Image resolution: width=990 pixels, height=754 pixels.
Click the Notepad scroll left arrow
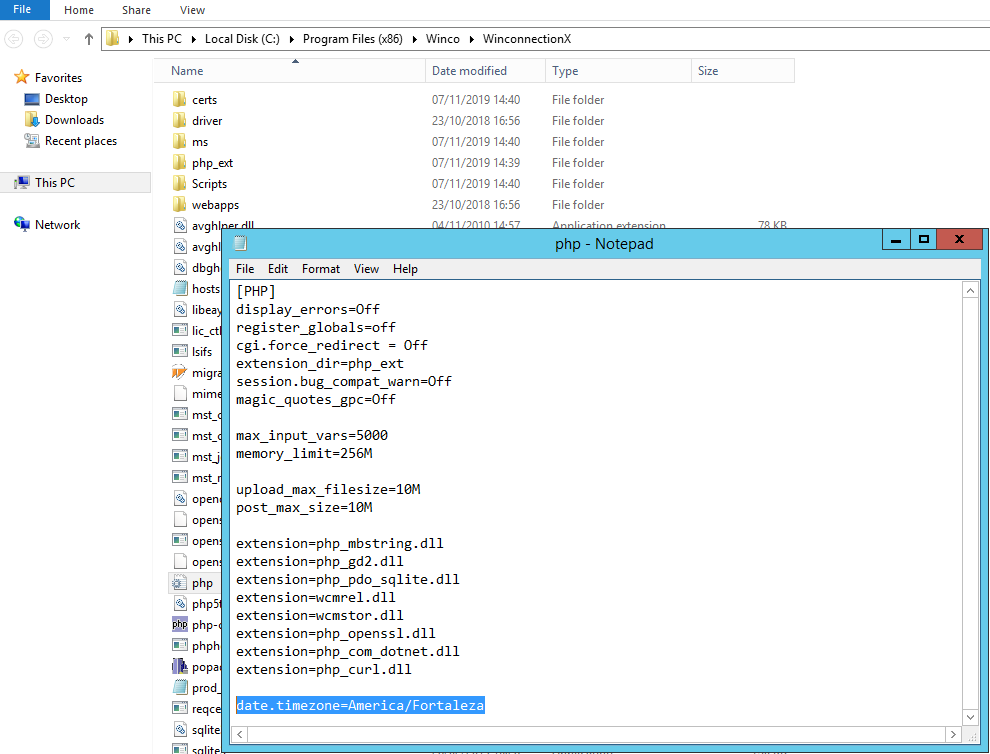239,734
